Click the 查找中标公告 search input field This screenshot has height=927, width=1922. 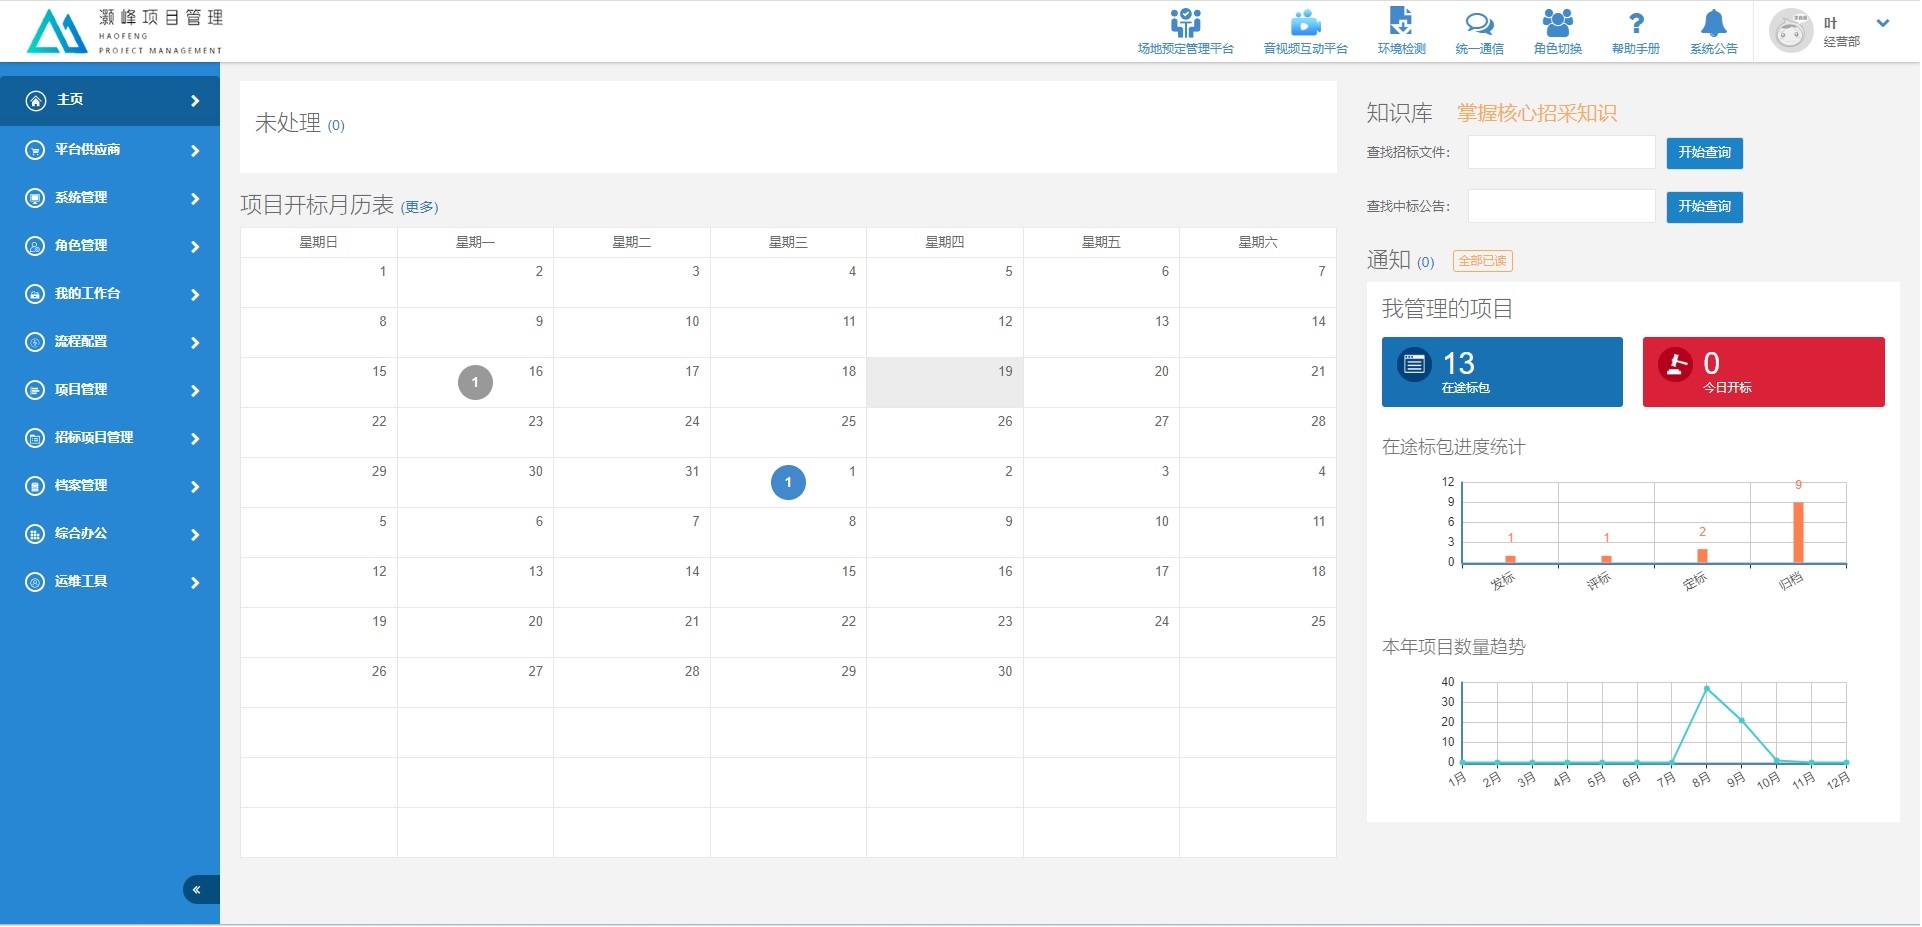point(1561,207)
